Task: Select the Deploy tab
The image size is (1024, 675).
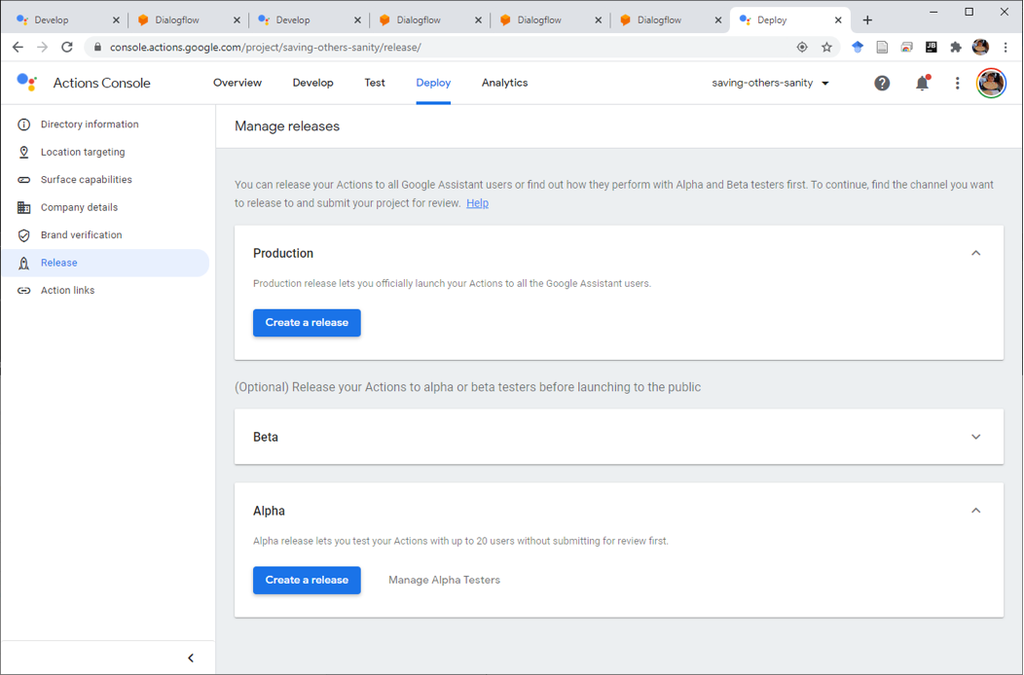Action: tap(434, 83)
